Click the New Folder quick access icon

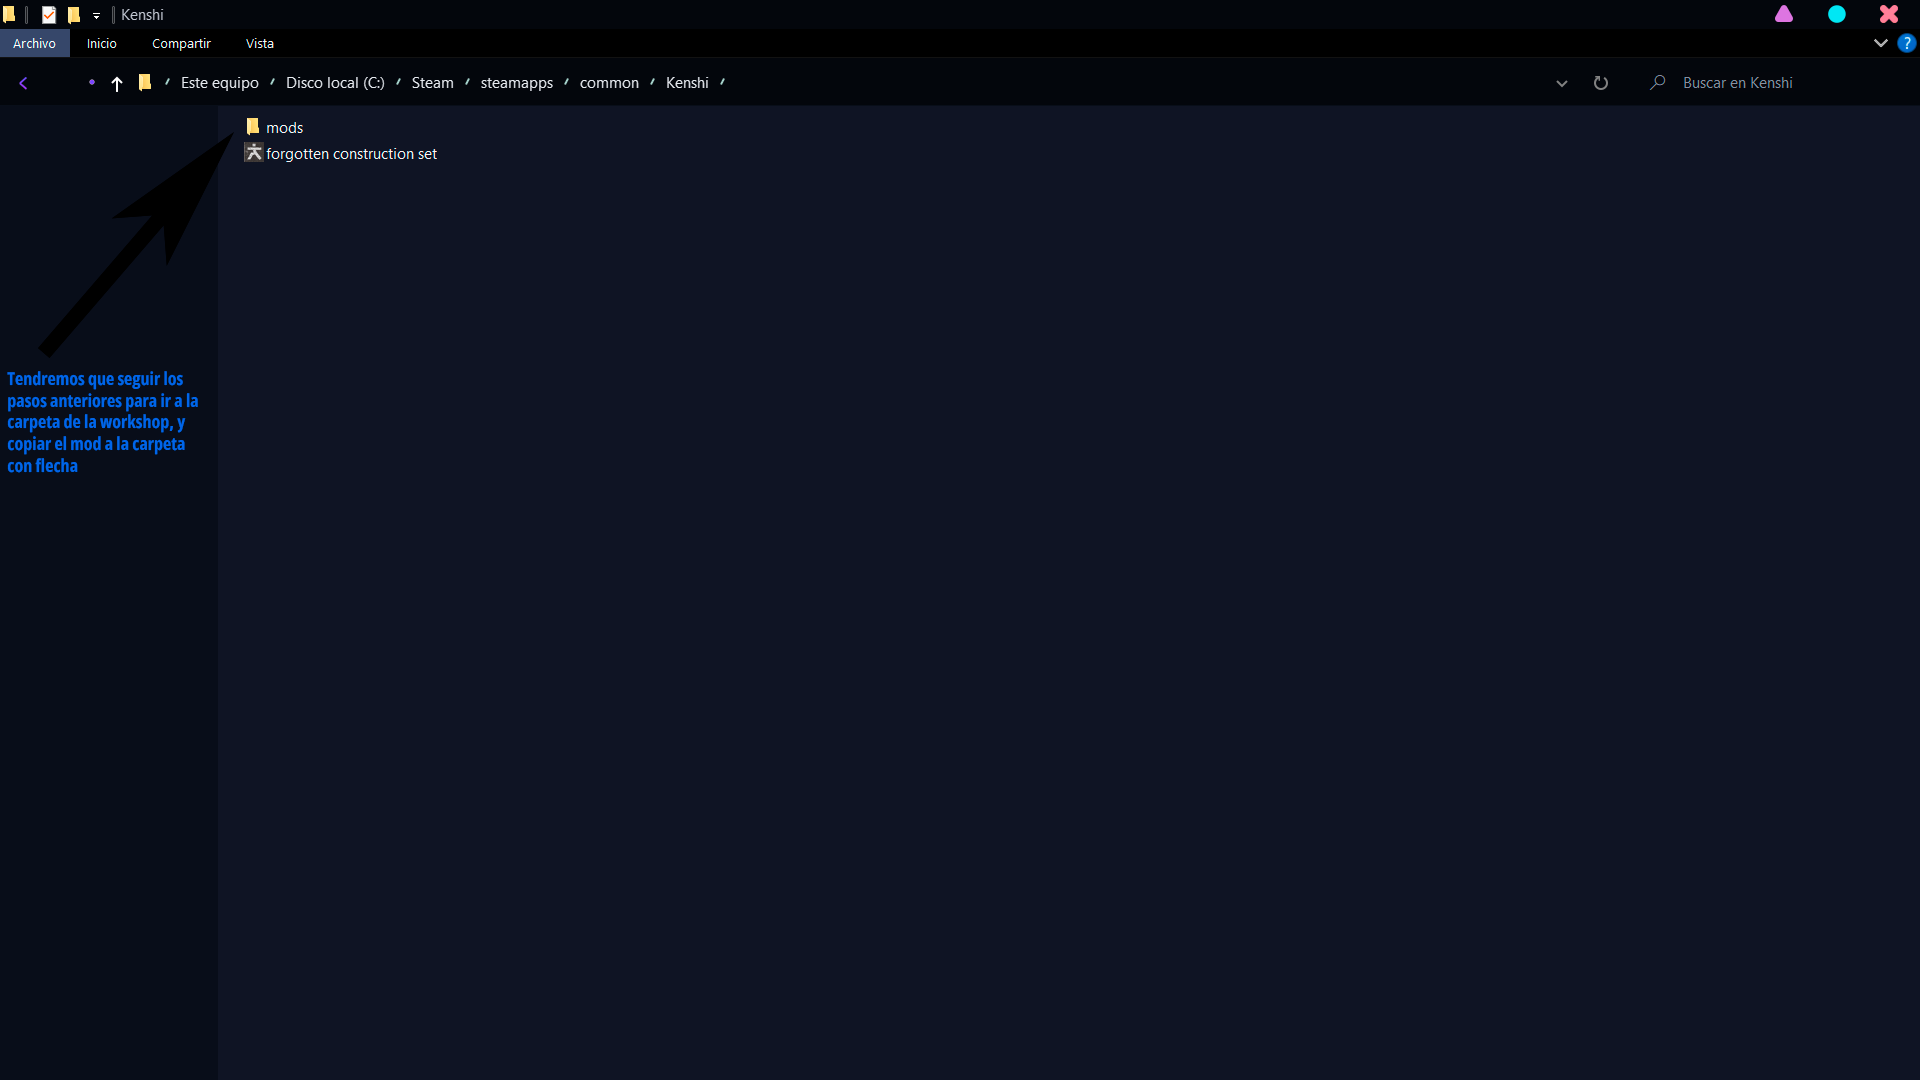73,15
